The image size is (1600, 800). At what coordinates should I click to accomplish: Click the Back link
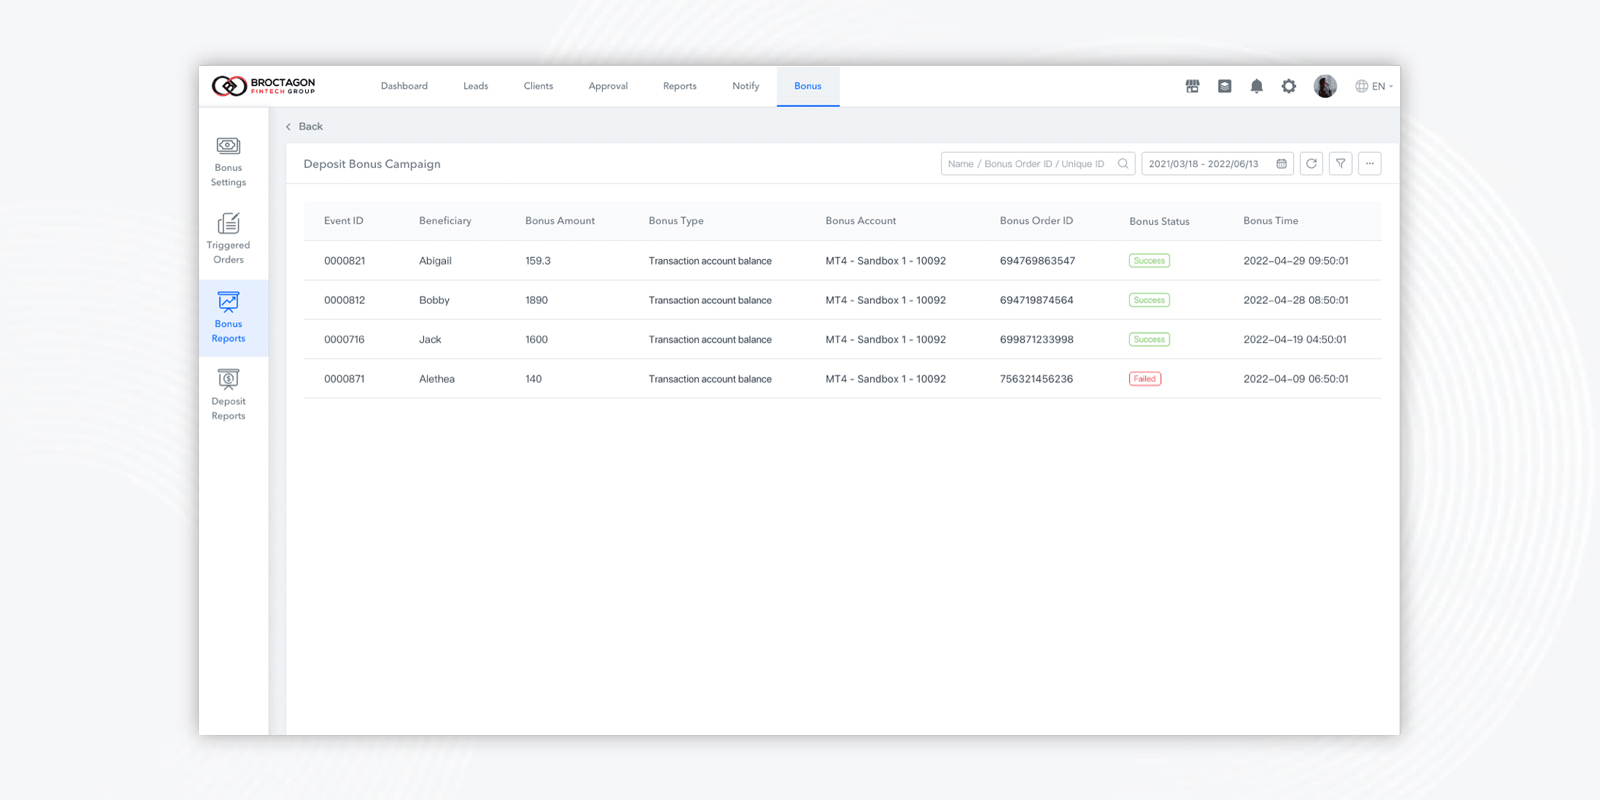pyautogui.click(x=304, y=127)
